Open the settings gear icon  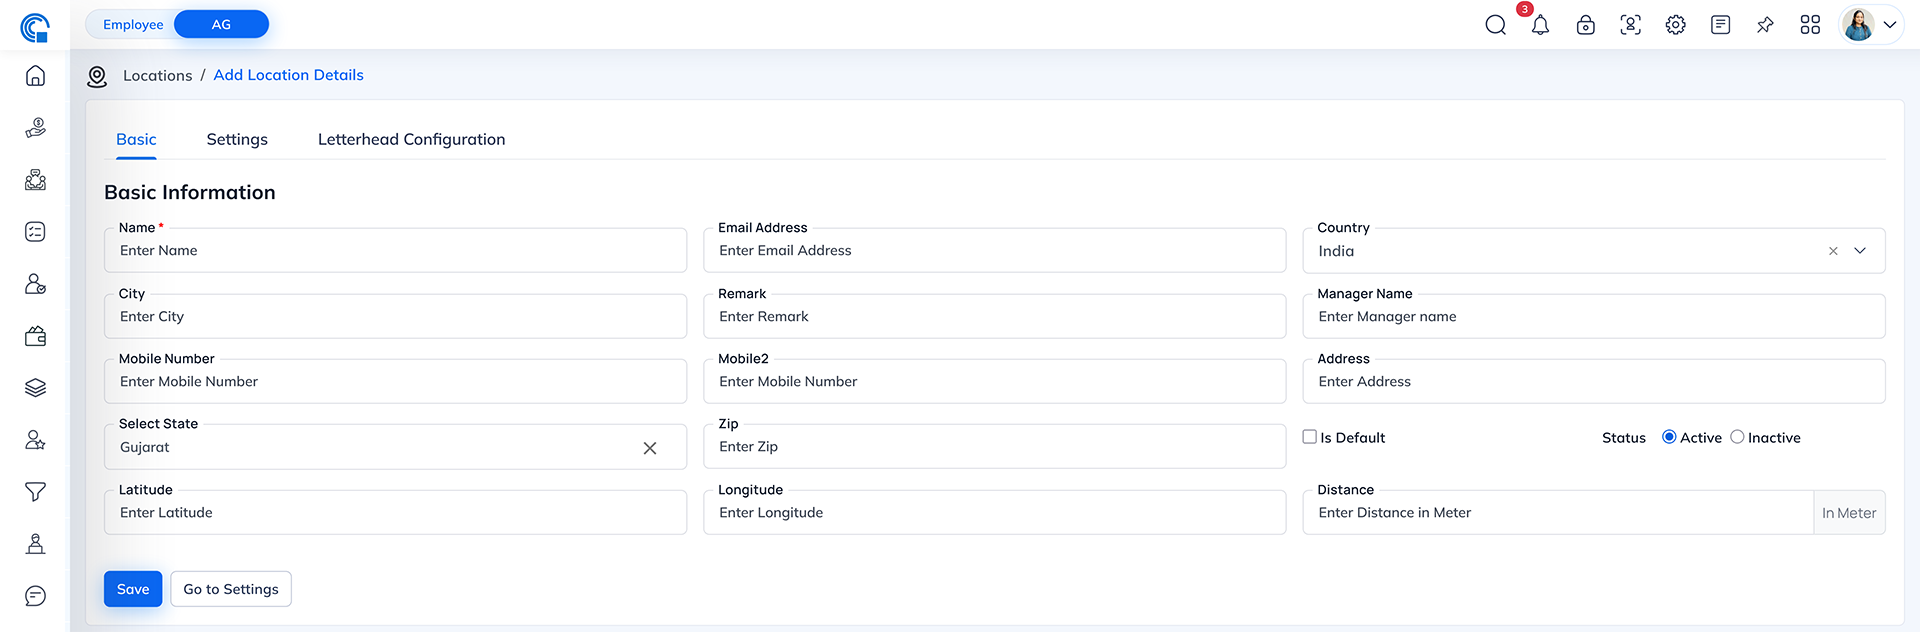(x=1675, y=25)
